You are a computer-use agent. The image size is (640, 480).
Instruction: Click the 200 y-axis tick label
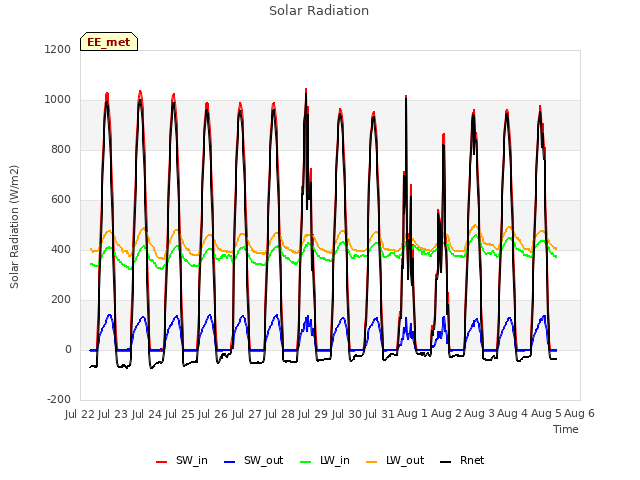click(x=61, y=300)
